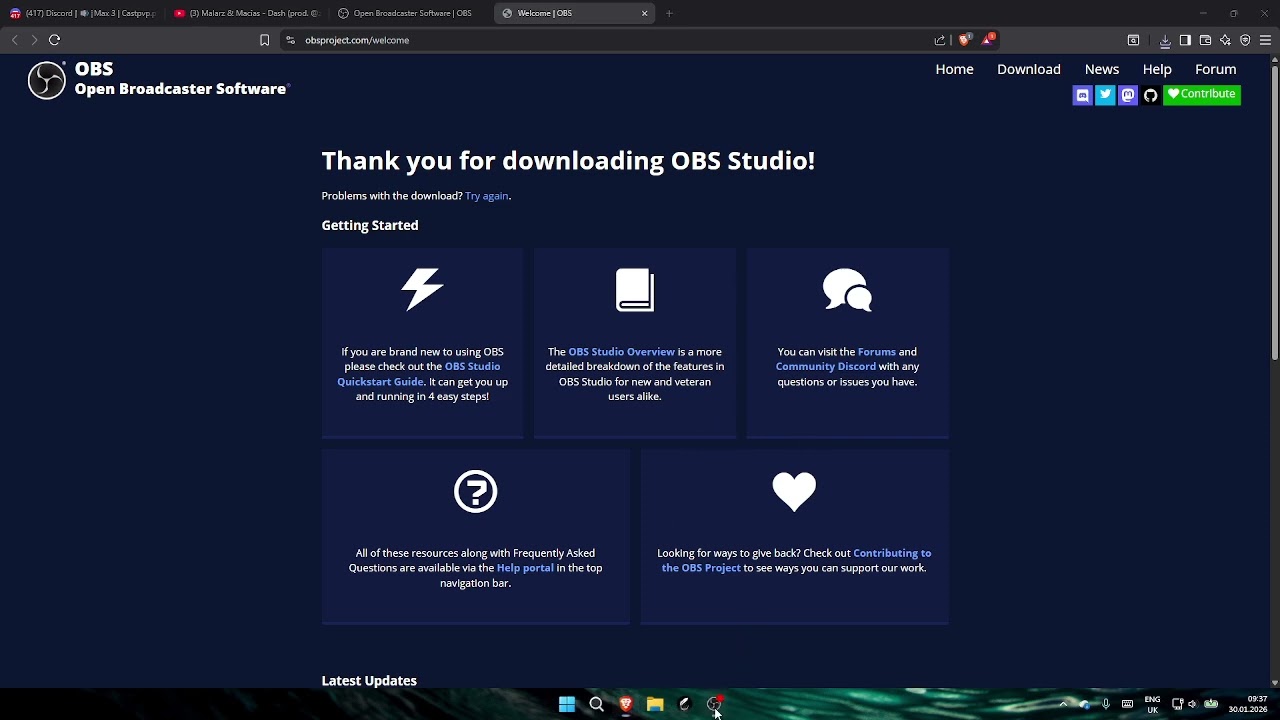1280x720 pixels.
Task: Open the OBS Studio Overview link
Action: pyautogui.click(x=621, y=352)
